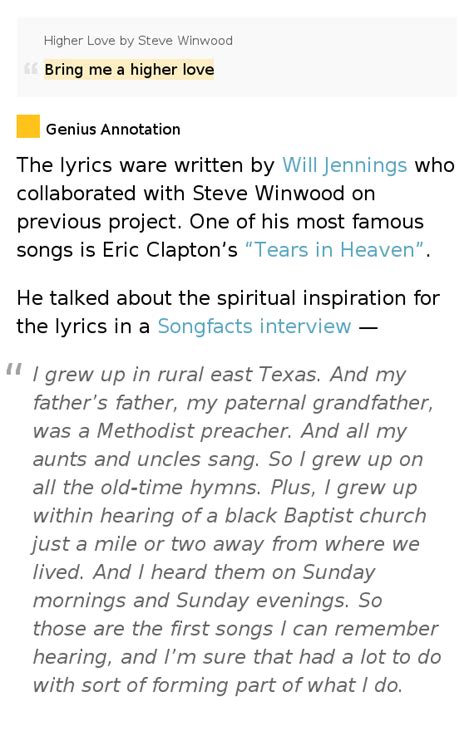Click "The lyrics ware written by" text
The width and height of the screenshot is (474, 736).
145,165
